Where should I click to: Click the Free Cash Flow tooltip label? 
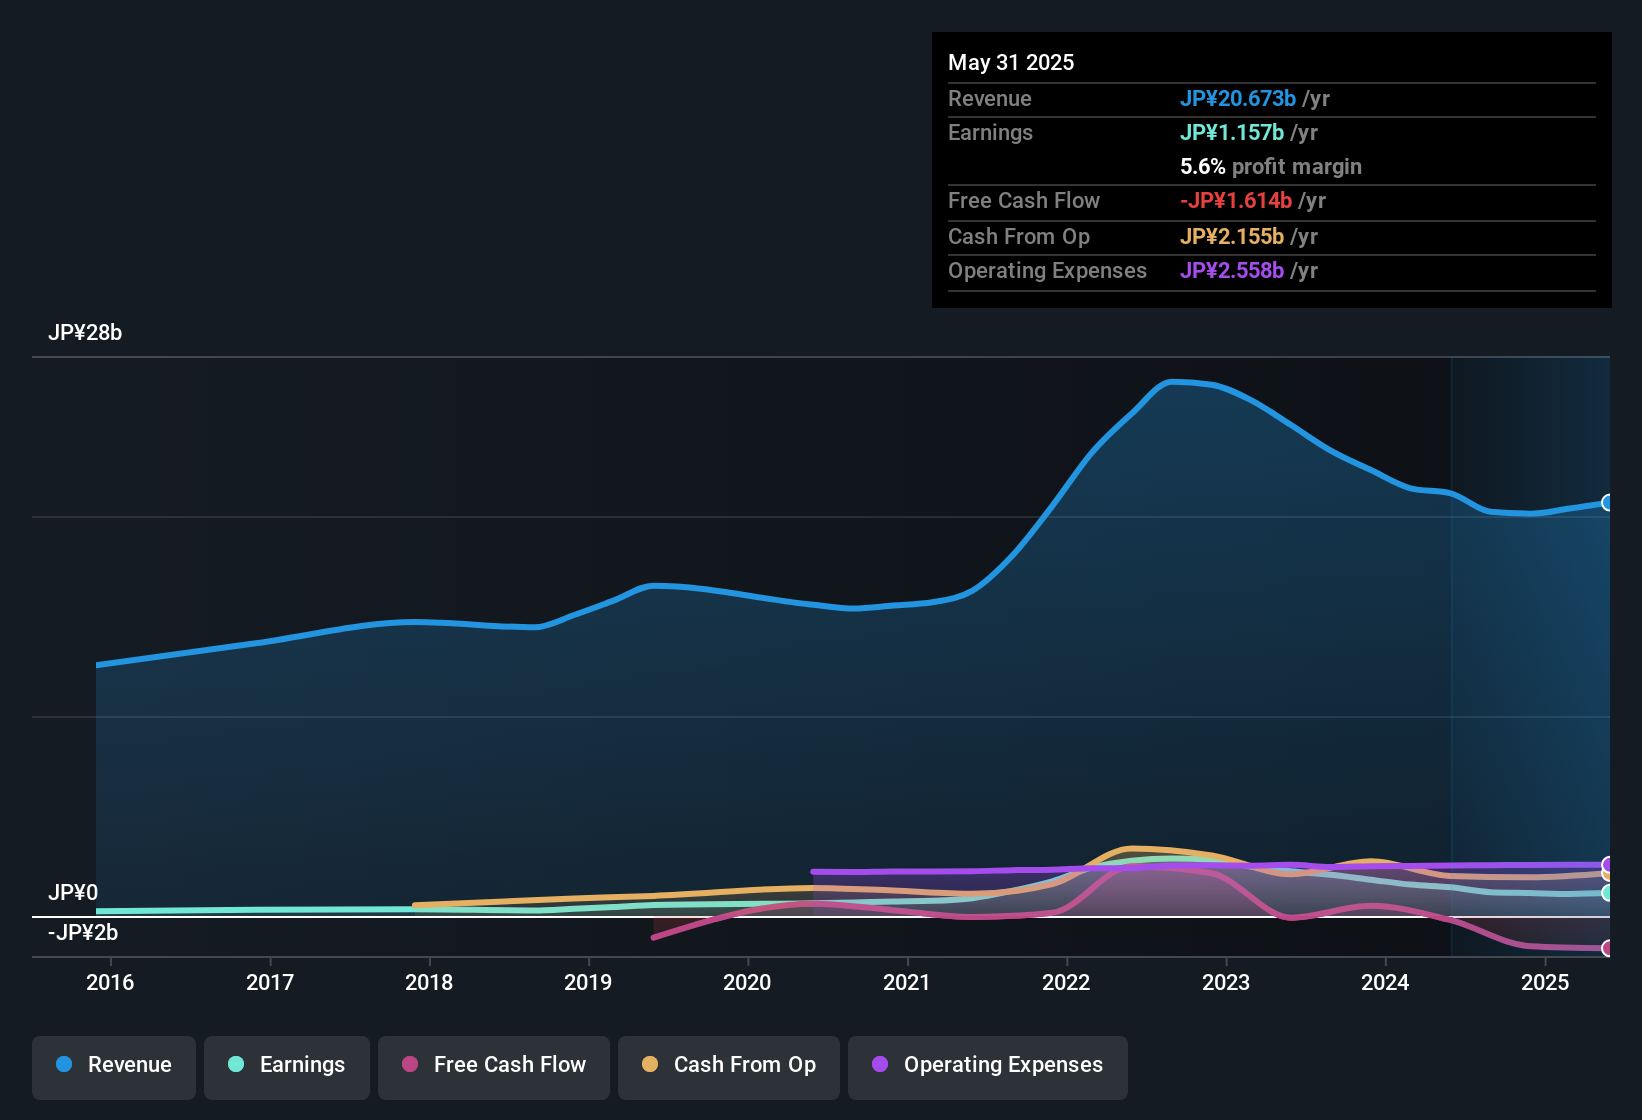coord(1024,201)
